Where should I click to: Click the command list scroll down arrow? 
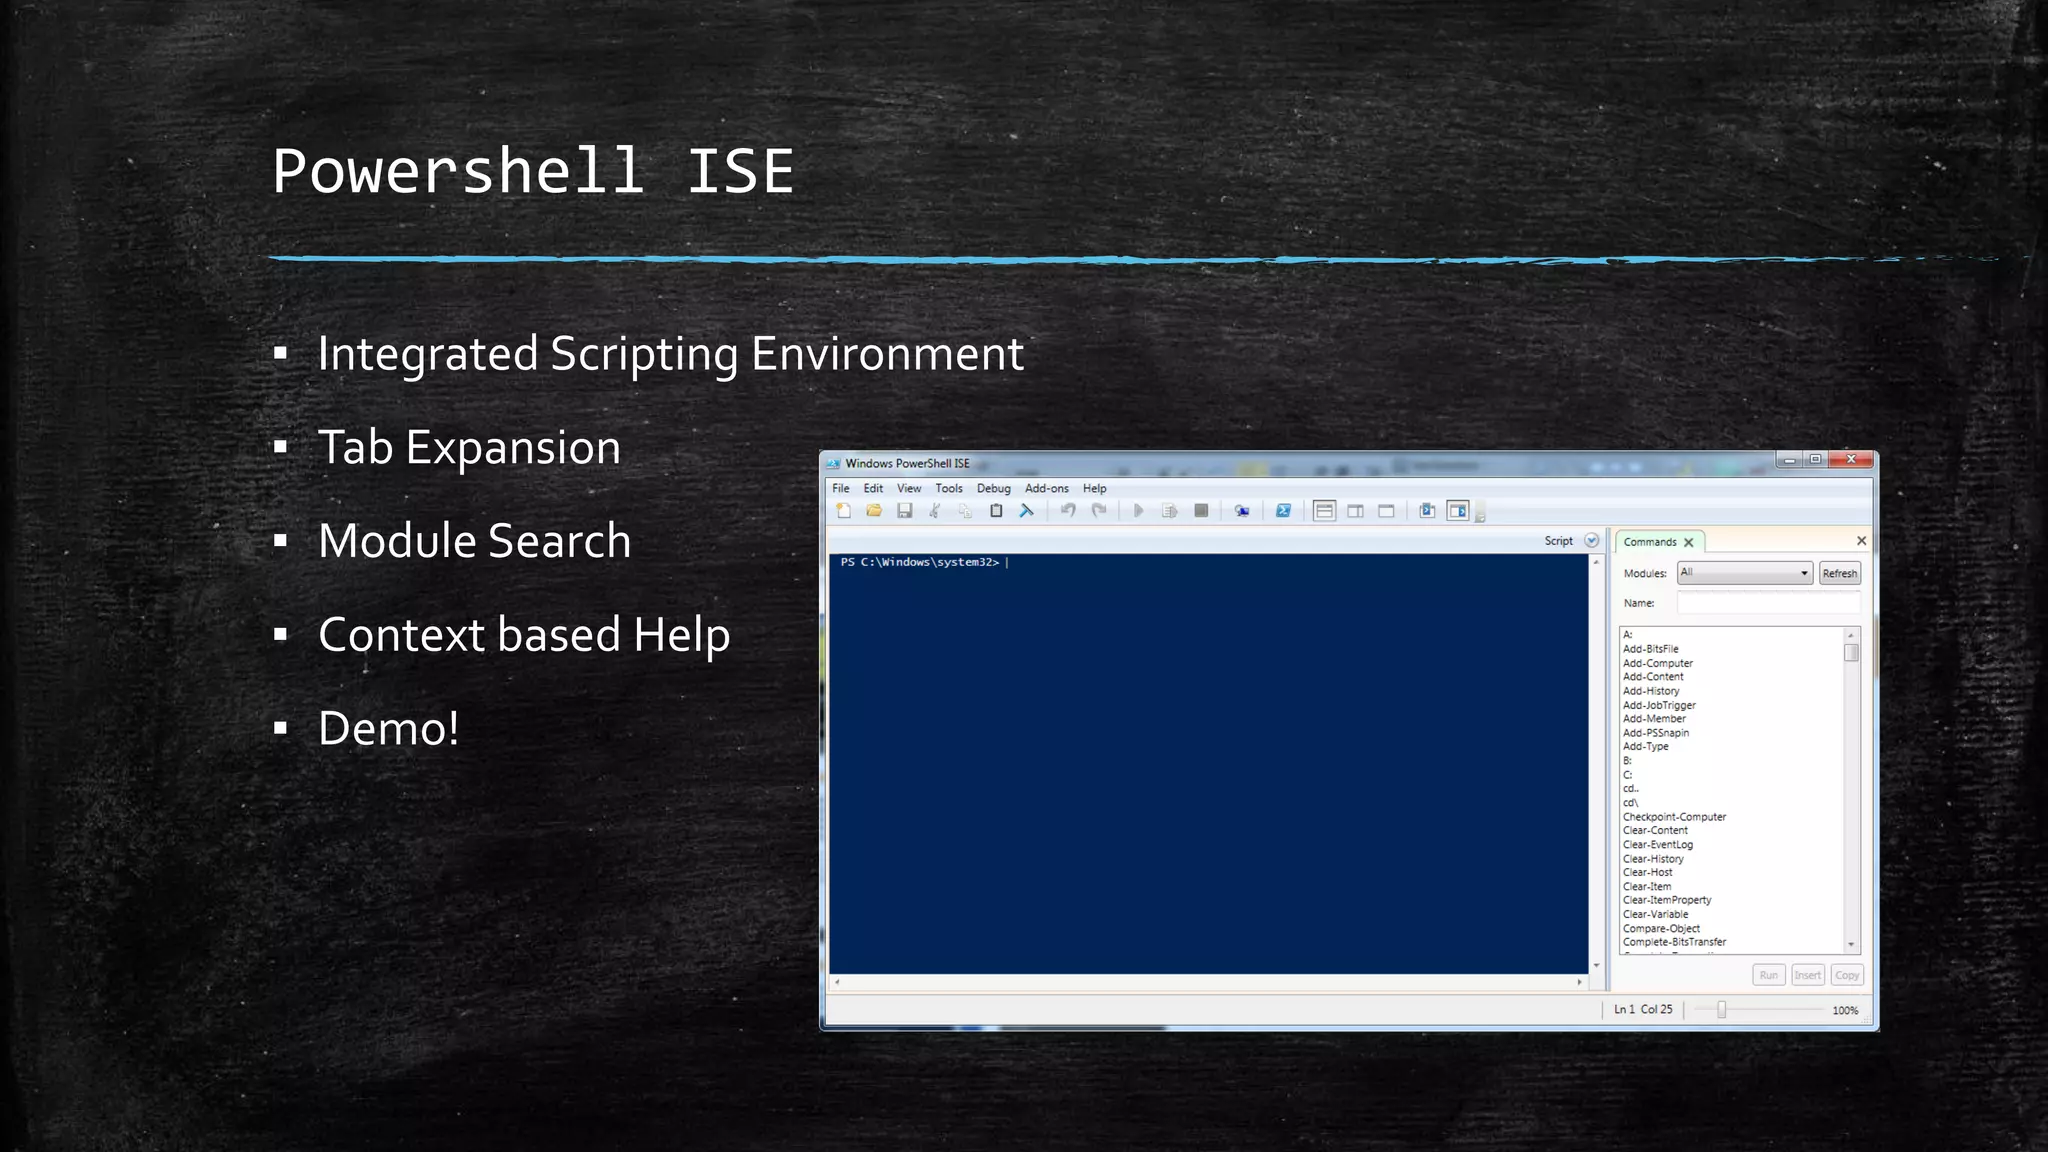1851,945
